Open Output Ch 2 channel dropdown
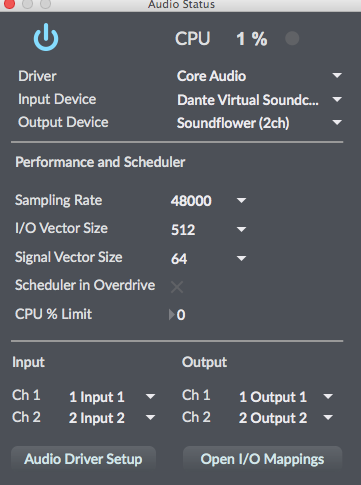The height and width of the screenshot is (485, 361). tap(328, 417)
